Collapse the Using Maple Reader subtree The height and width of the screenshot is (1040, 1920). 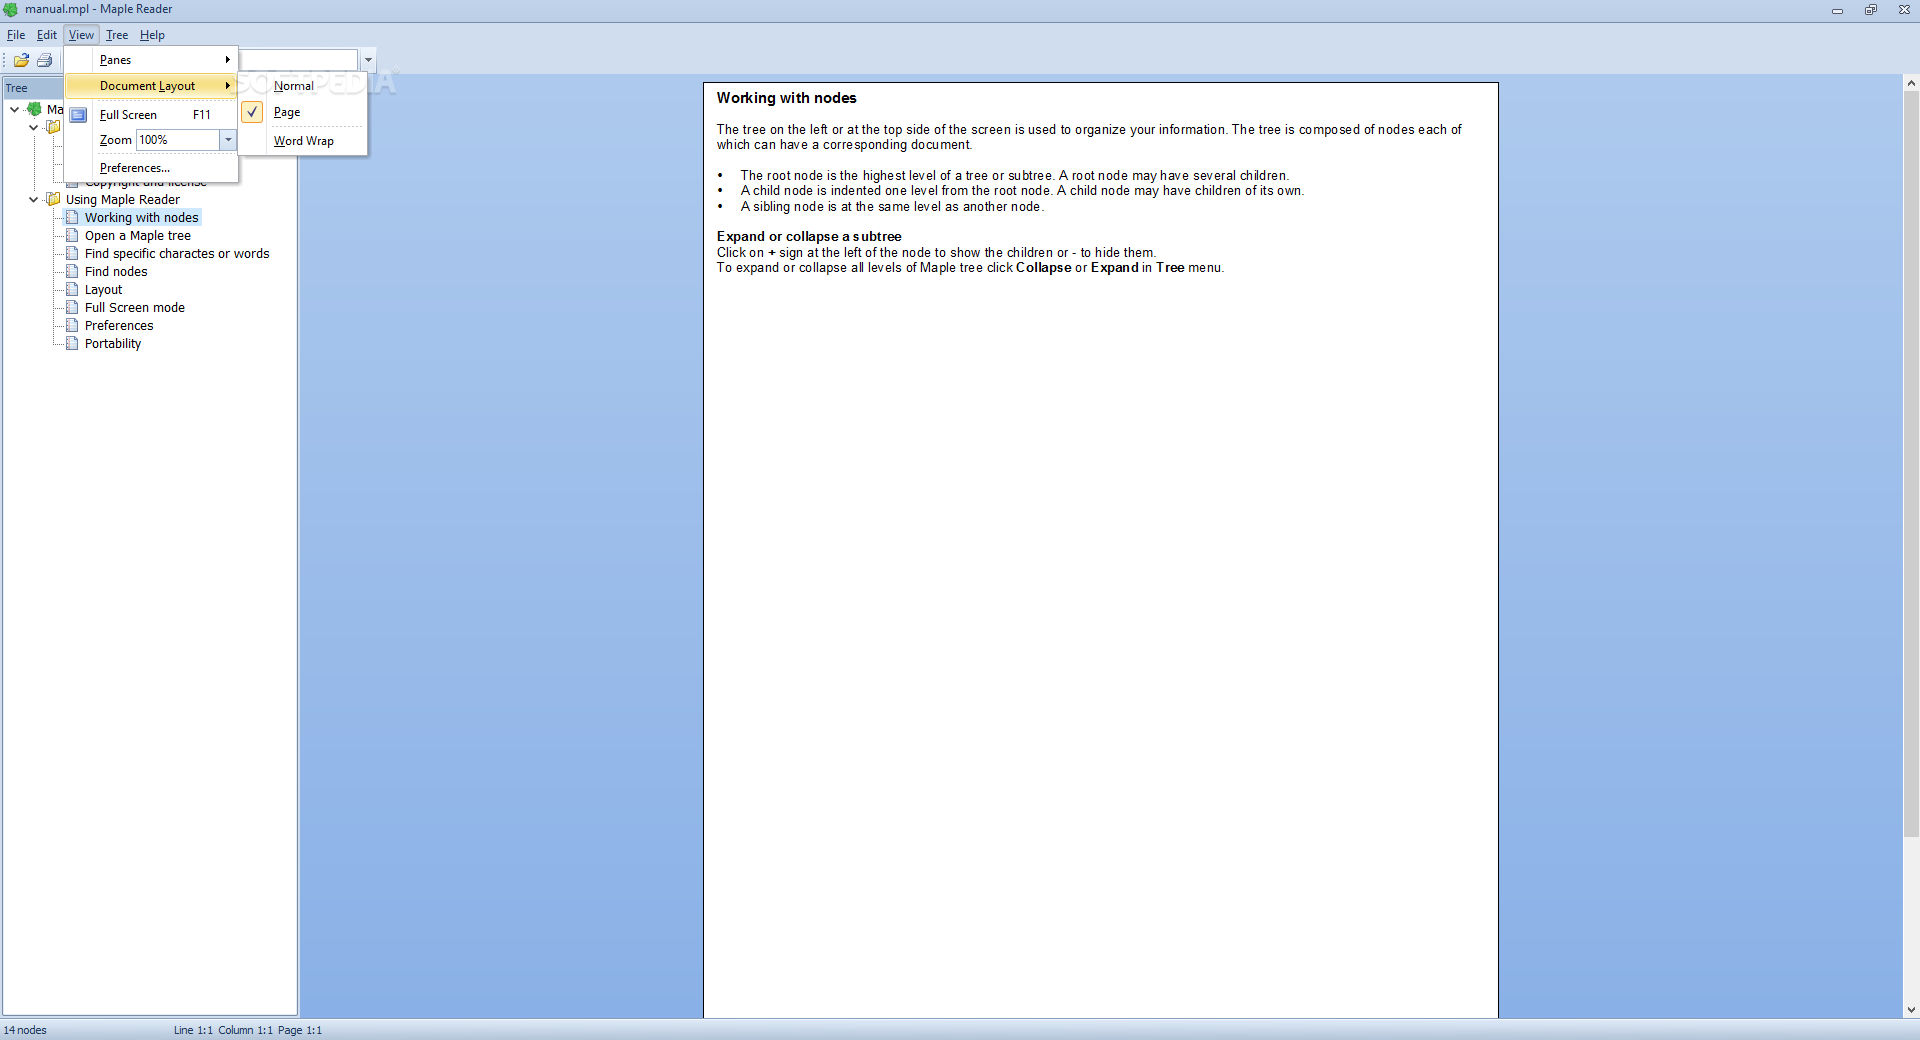click(x=34, y=199)
